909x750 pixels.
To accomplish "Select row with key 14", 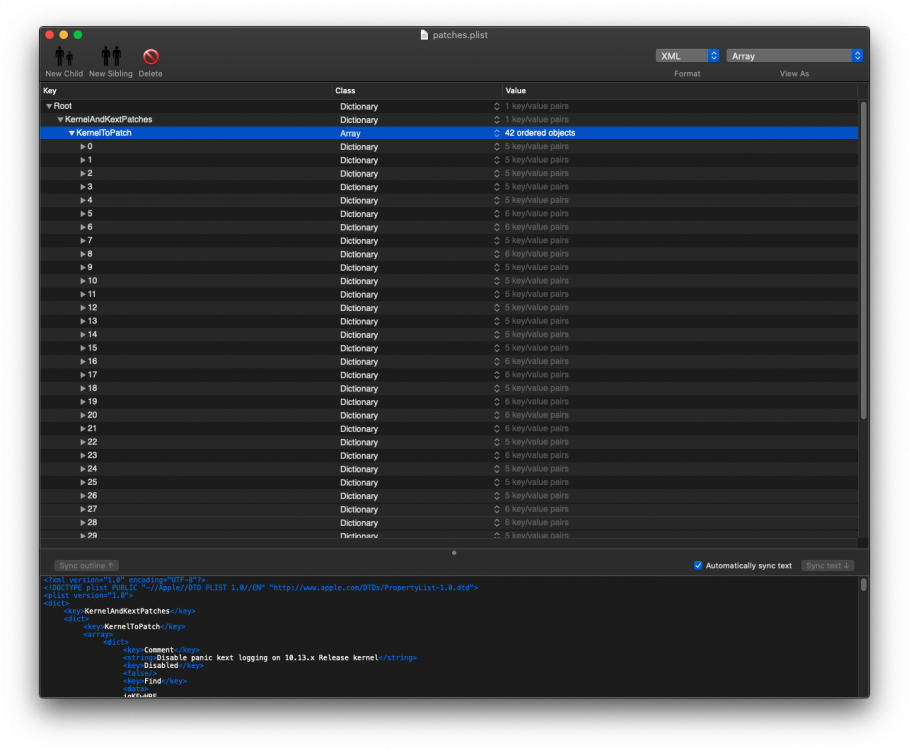I will [449, 334].
